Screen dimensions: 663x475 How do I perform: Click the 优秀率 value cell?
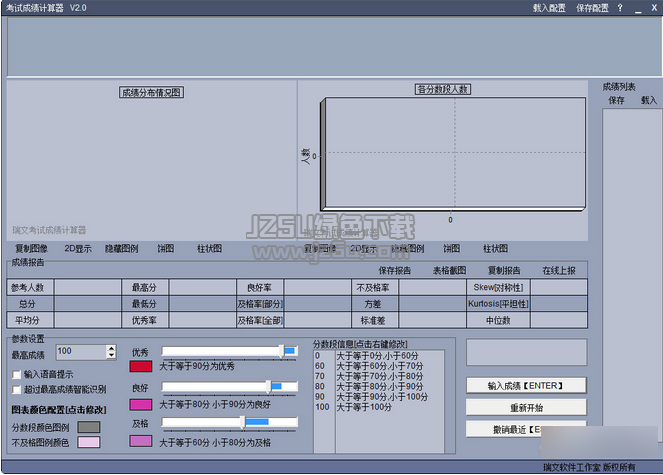(203, 320)
